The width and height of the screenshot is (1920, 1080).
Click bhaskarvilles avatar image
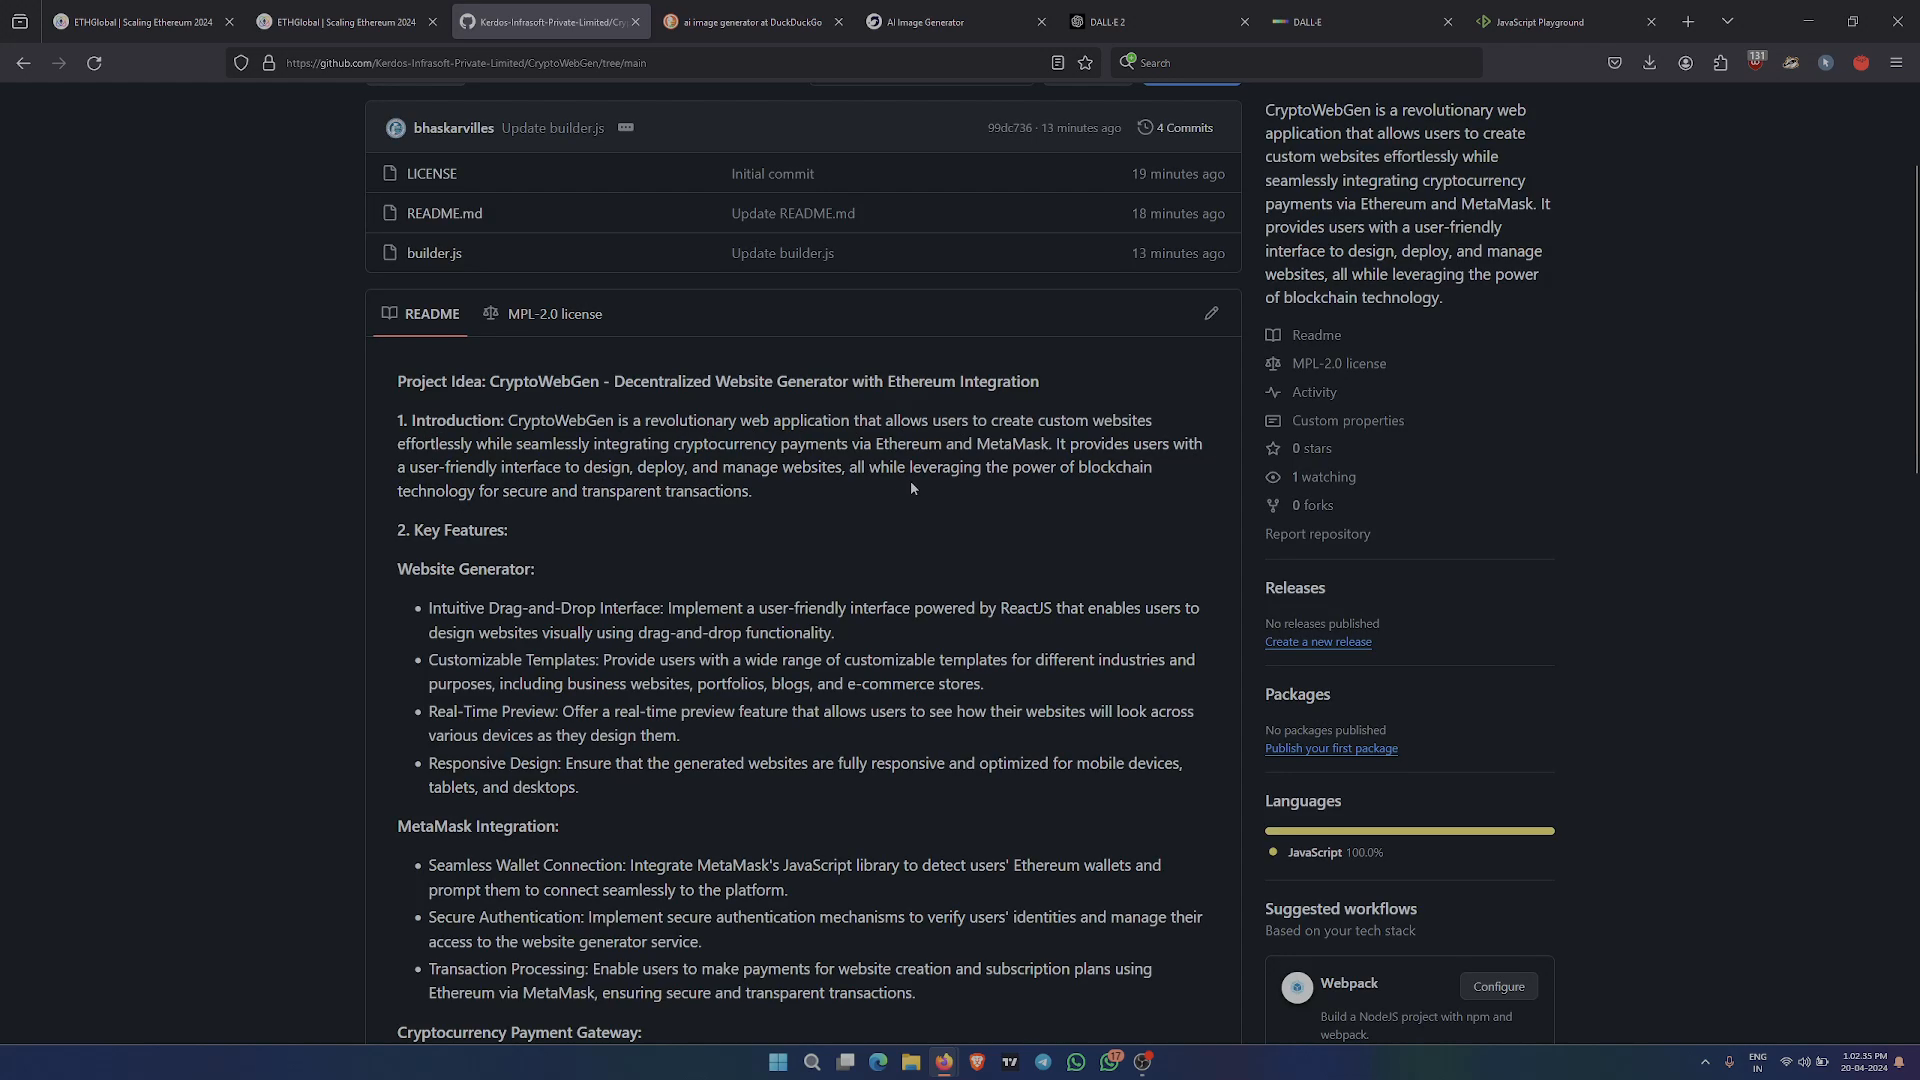click(396, 128)
